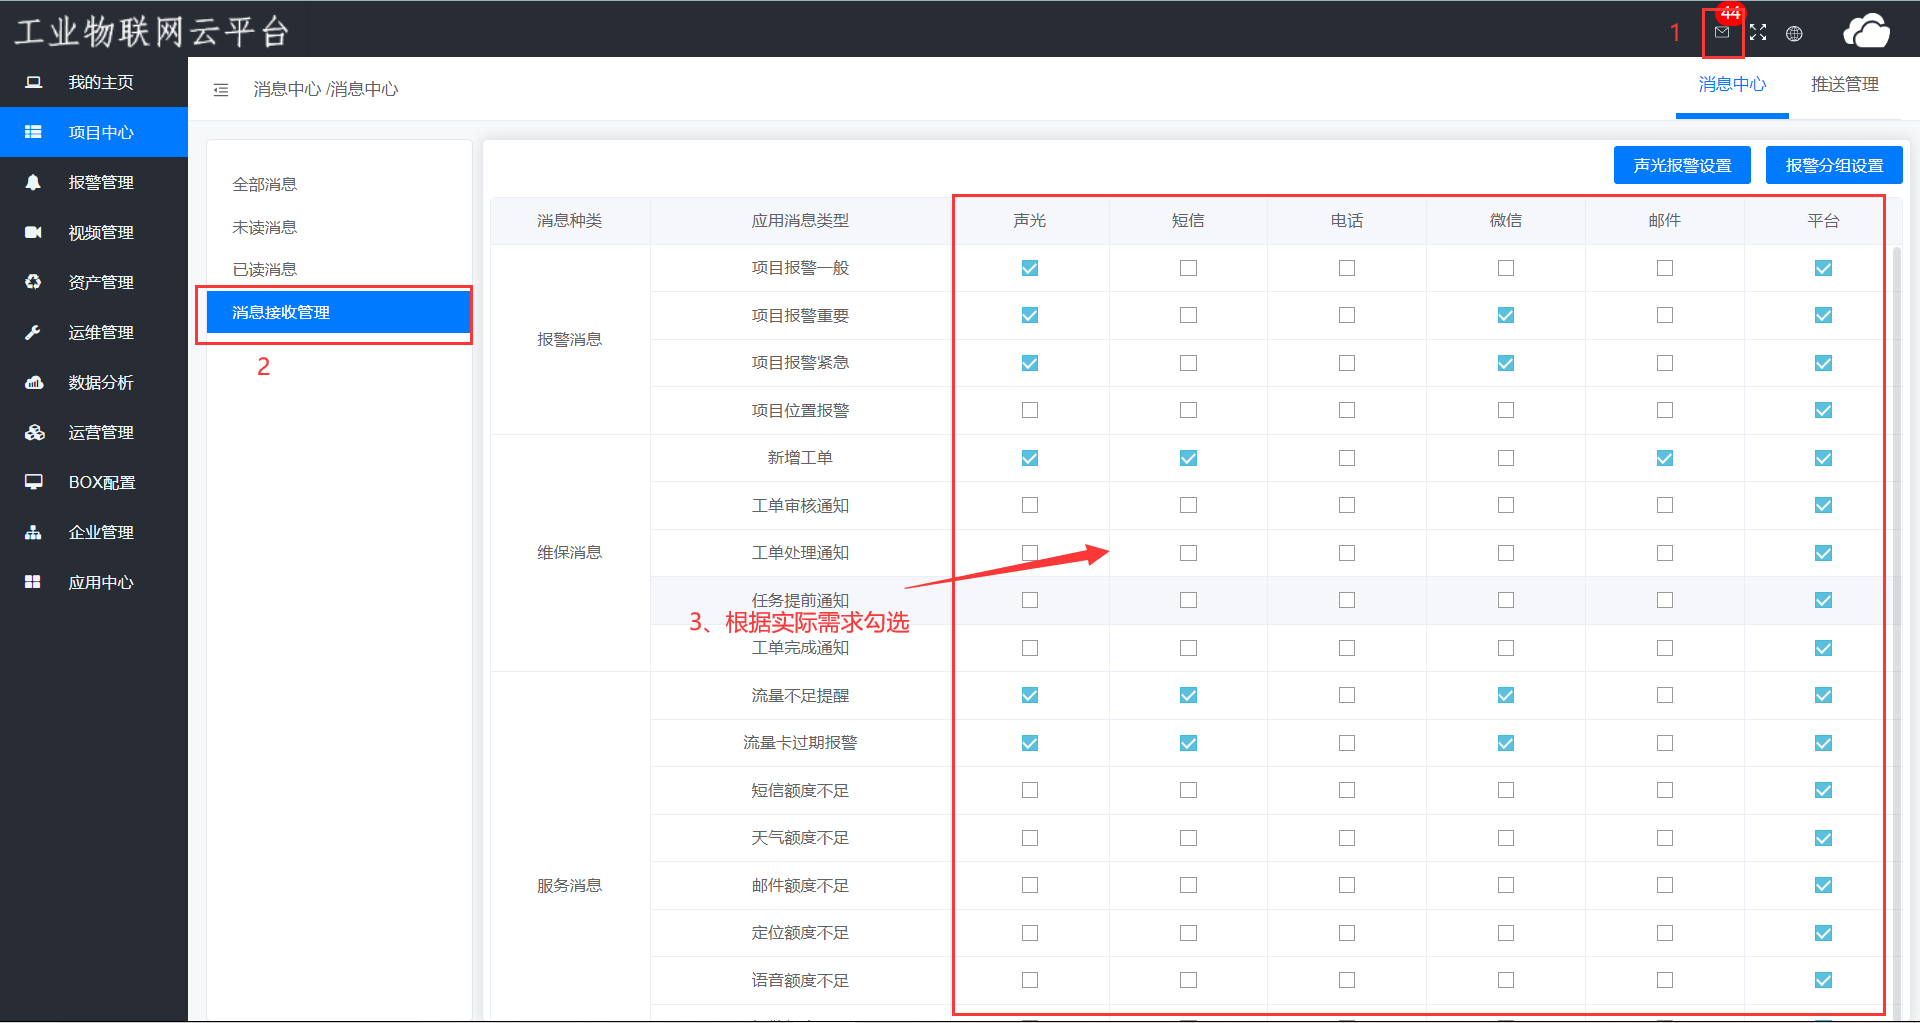Click the bell icon for 报警管理
This screenshot has height=1023, width=1920.
(33, 182)
